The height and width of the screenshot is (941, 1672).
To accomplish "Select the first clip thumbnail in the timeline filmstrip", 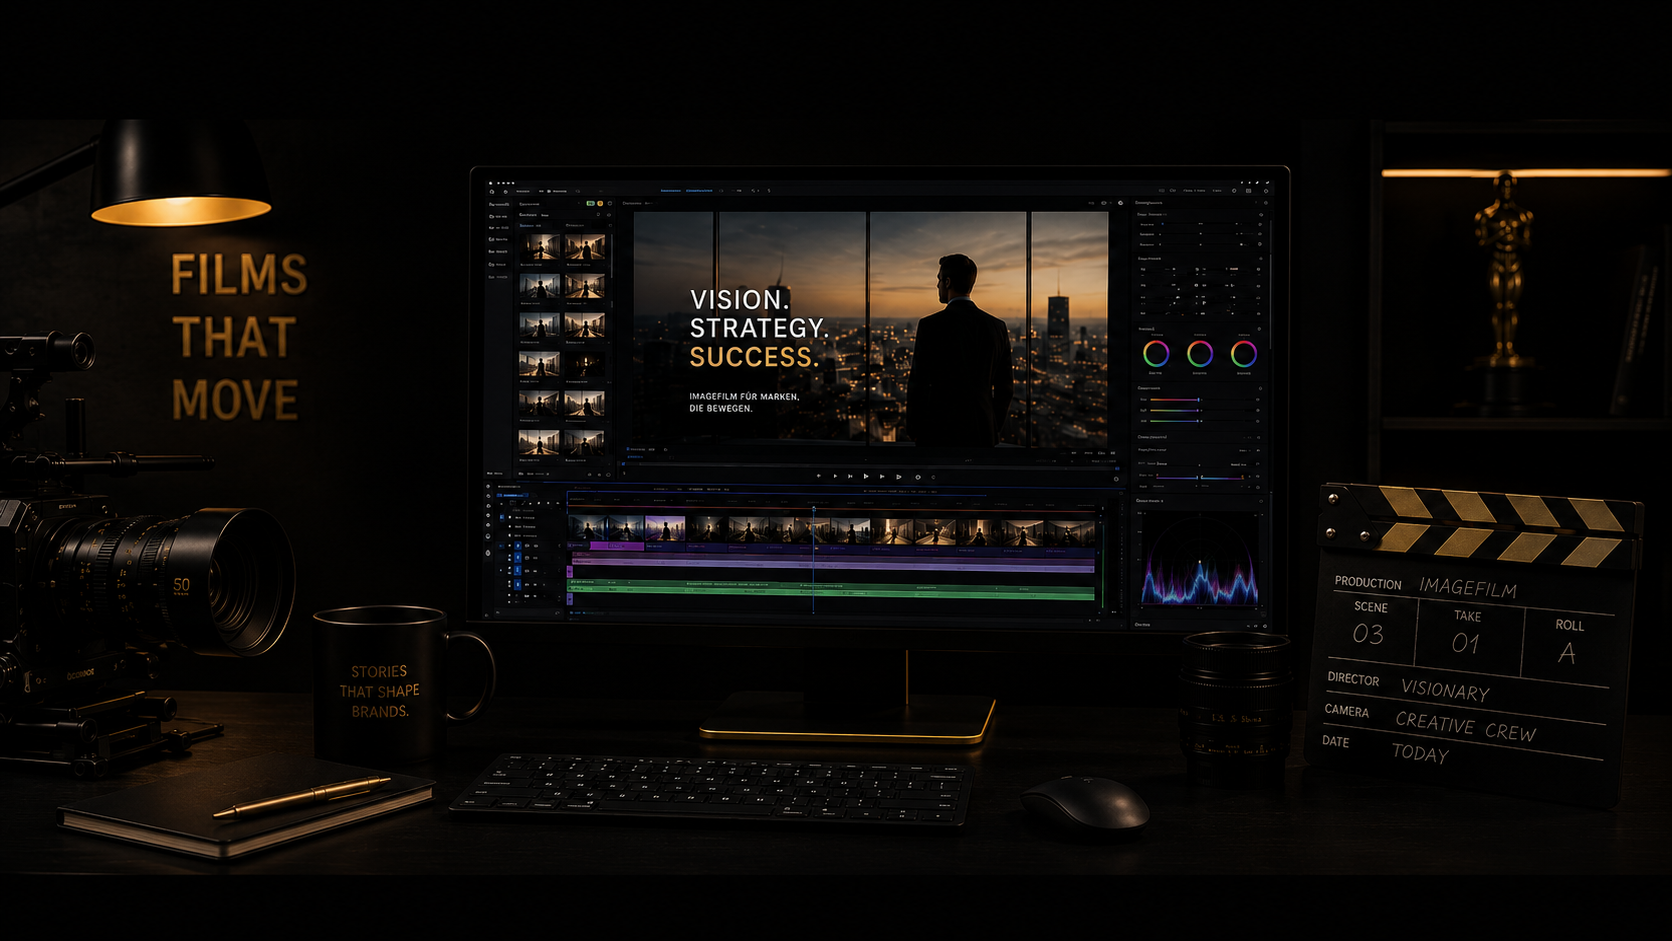I will click(588, 528).
